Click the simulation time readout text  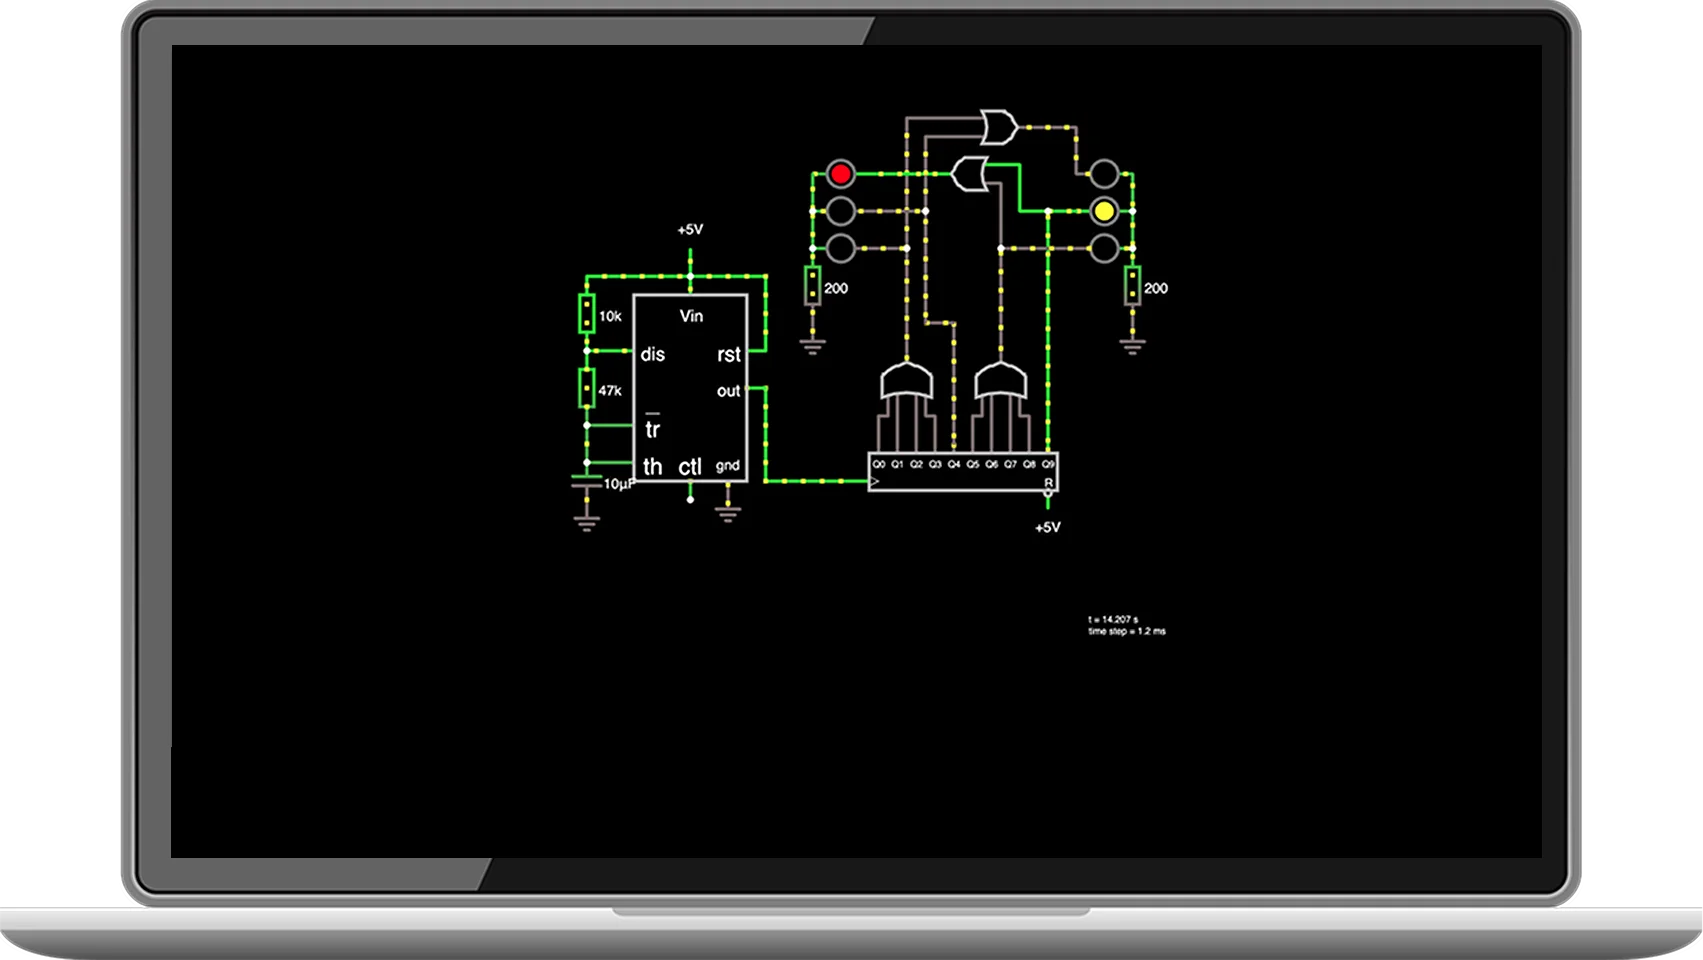(x=1113, y=620)
